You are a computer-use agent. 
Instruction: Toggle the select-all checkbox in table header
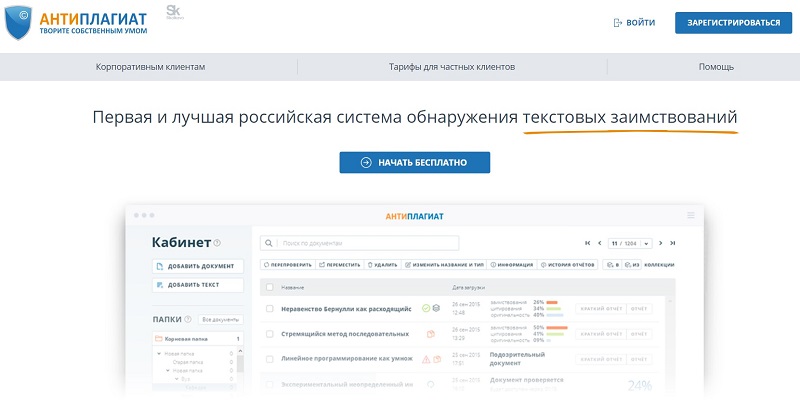tap(269, 288)
